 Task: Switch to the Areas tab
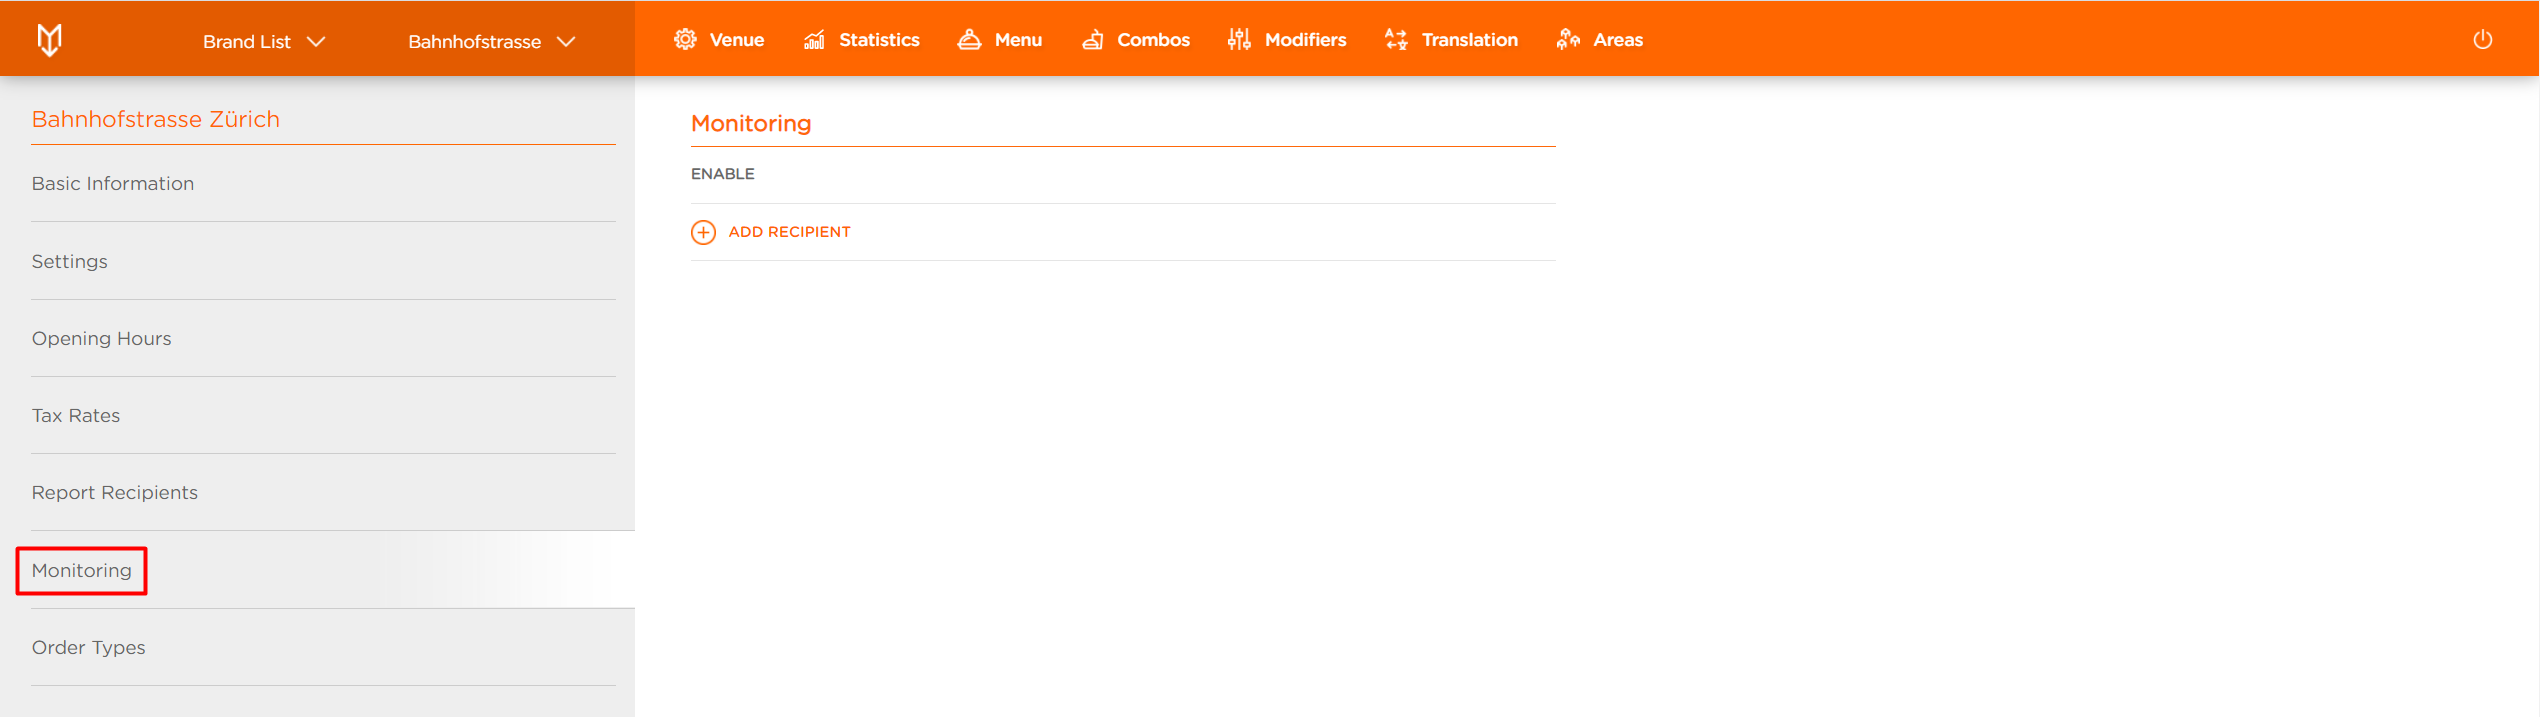pos(1600,40)
